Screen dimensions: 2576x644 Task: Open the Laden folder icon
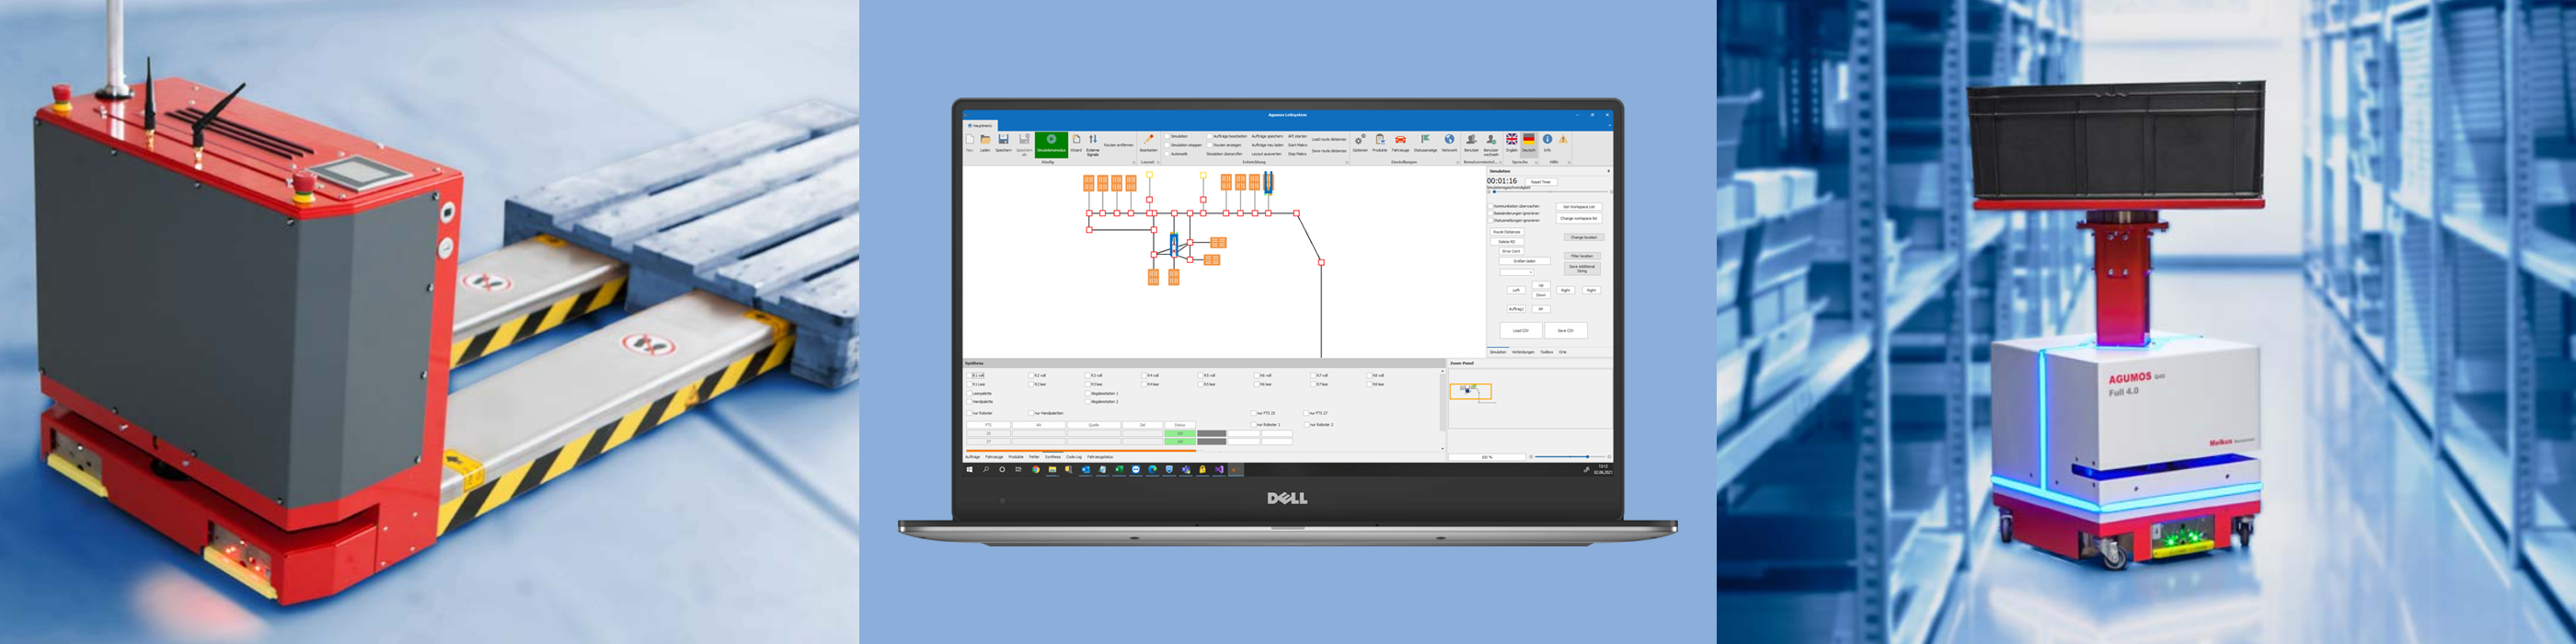tap(986, 140)
